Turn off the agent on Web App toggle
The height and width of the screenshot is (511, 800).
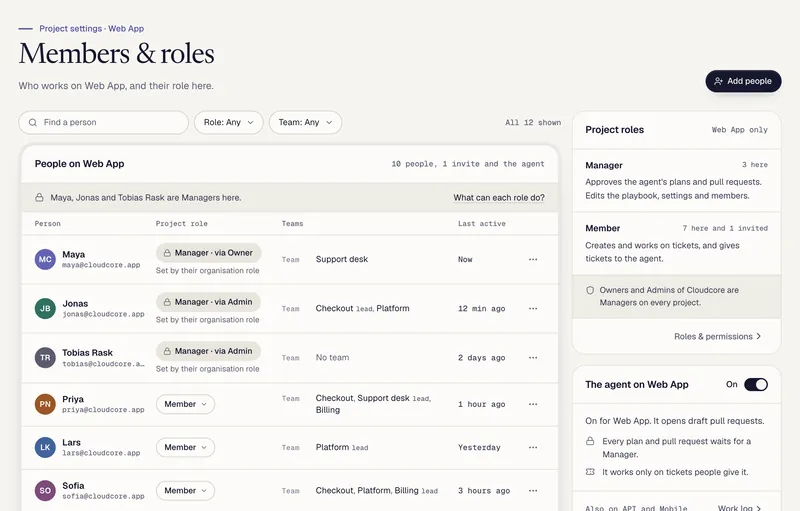[756, 385]
